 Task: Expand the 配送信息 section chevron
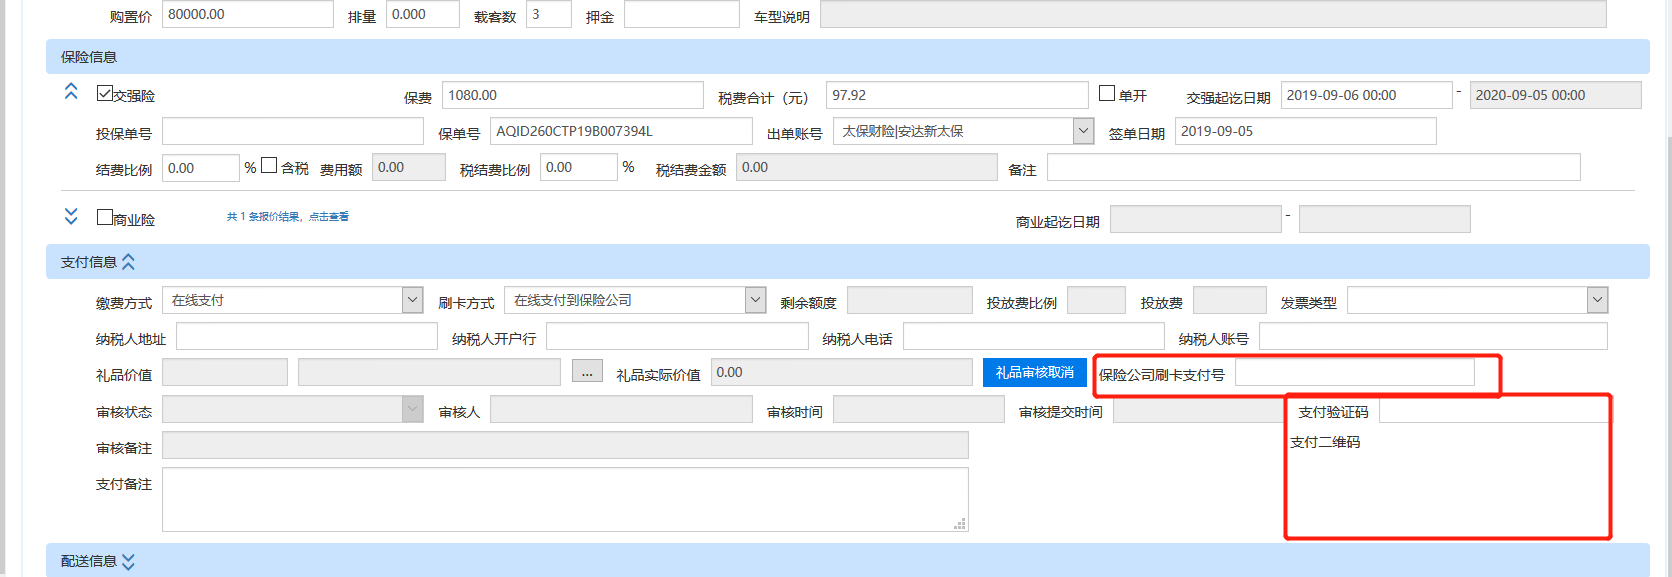(x=128, y=562)
